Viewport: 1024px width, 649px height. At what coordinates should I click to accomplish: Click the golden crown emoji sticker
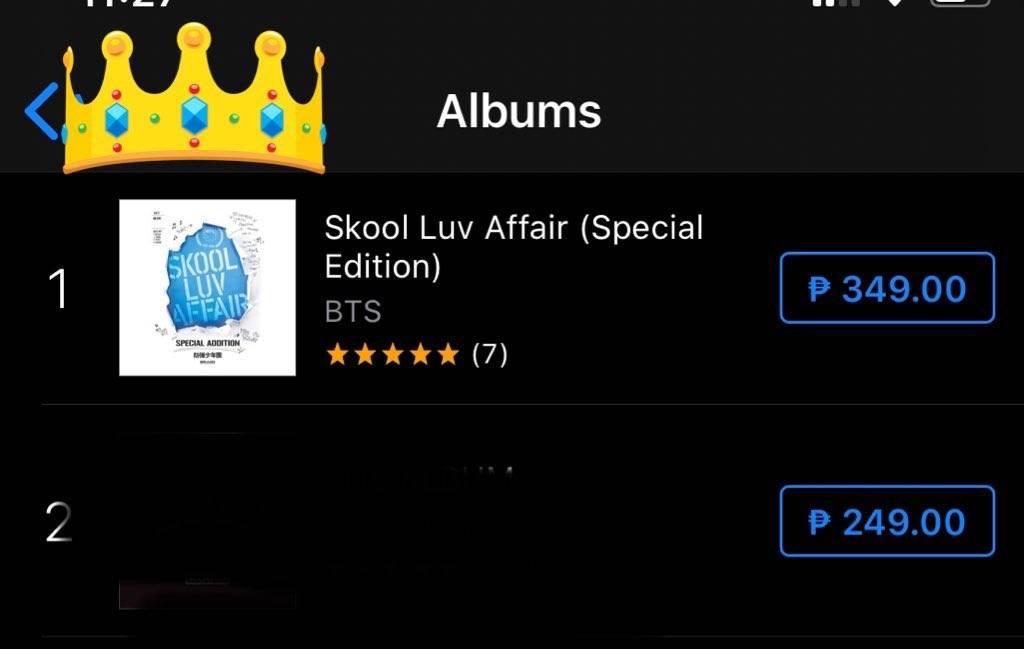tap(194, 99)
